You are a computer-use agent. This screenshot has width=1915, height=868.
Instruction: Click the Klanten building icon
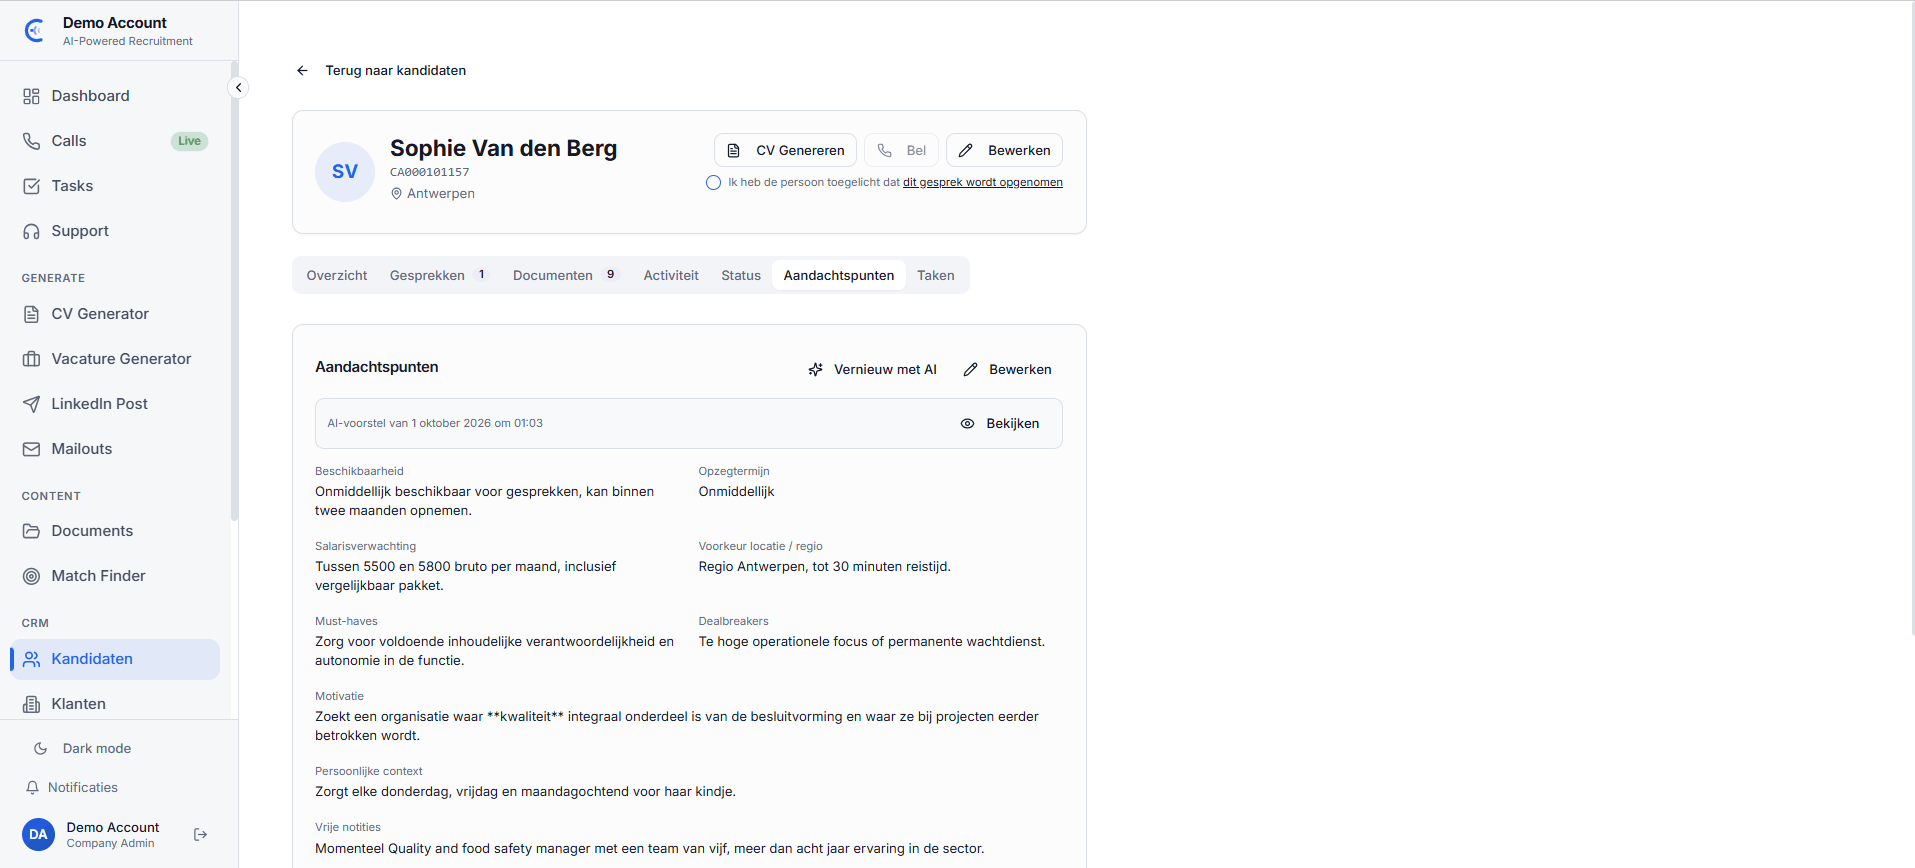point(31,704)
